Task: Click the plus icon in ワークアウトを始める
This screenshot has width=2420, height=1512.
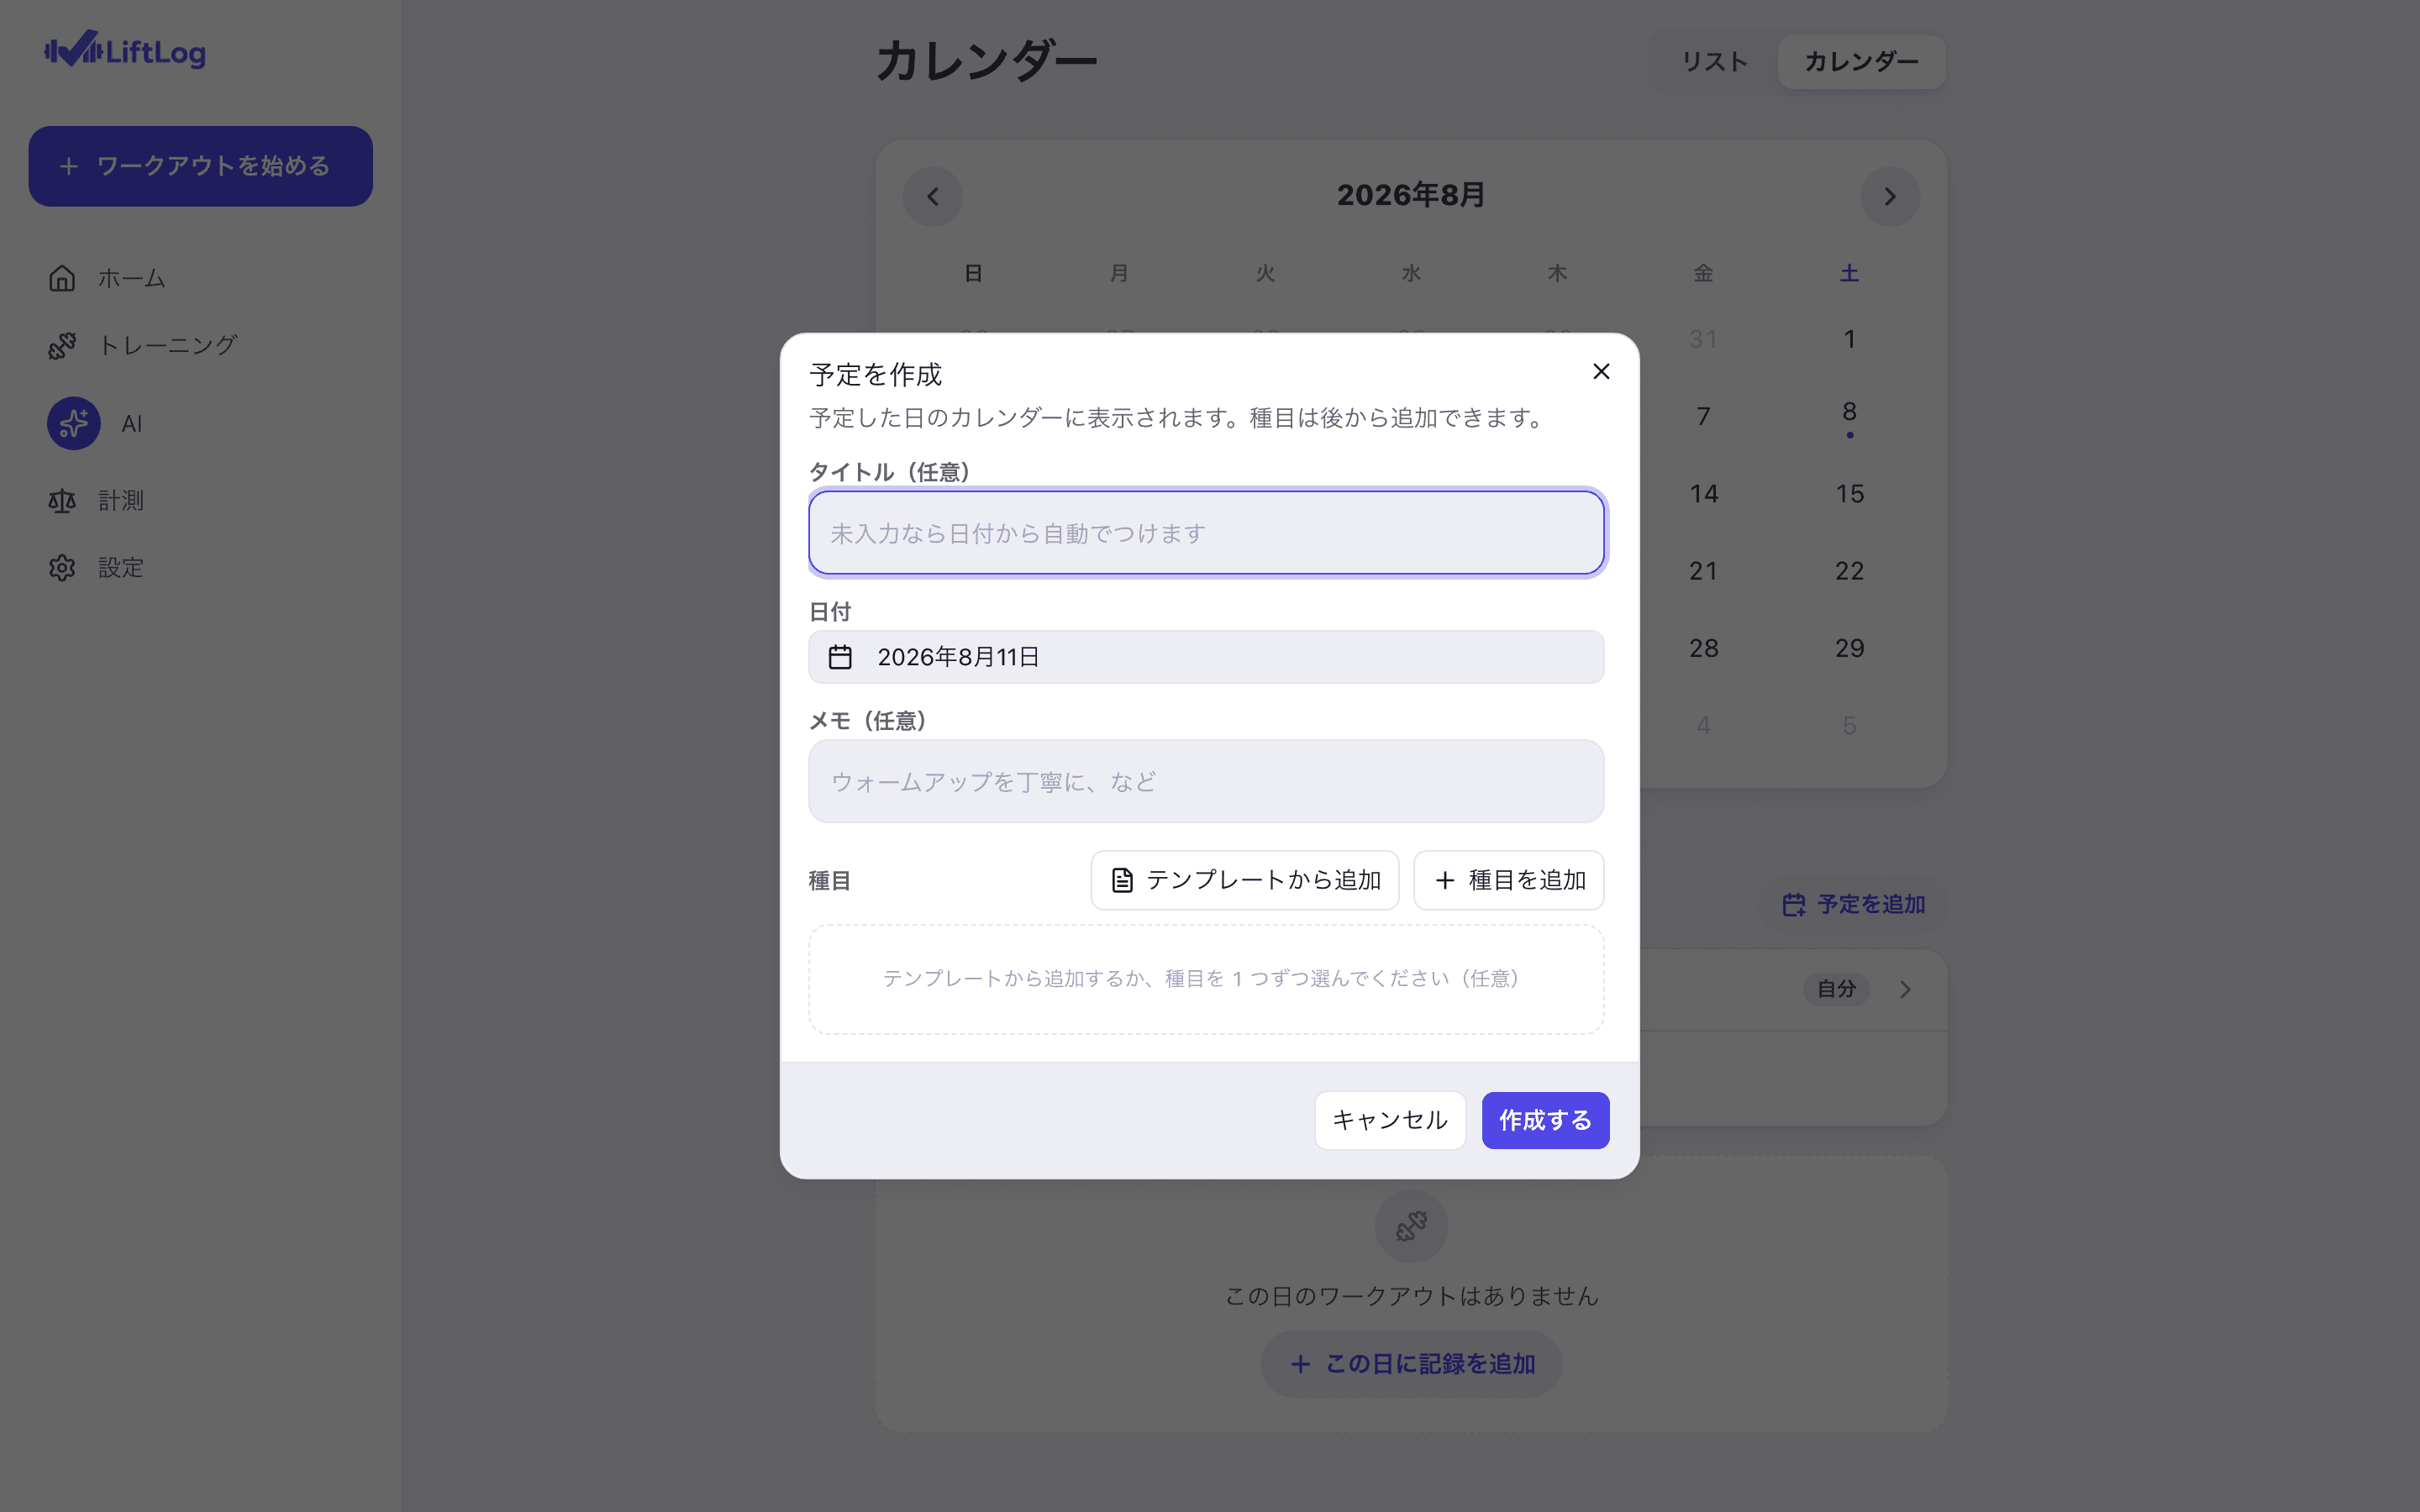Action: (x=68, y=166)
